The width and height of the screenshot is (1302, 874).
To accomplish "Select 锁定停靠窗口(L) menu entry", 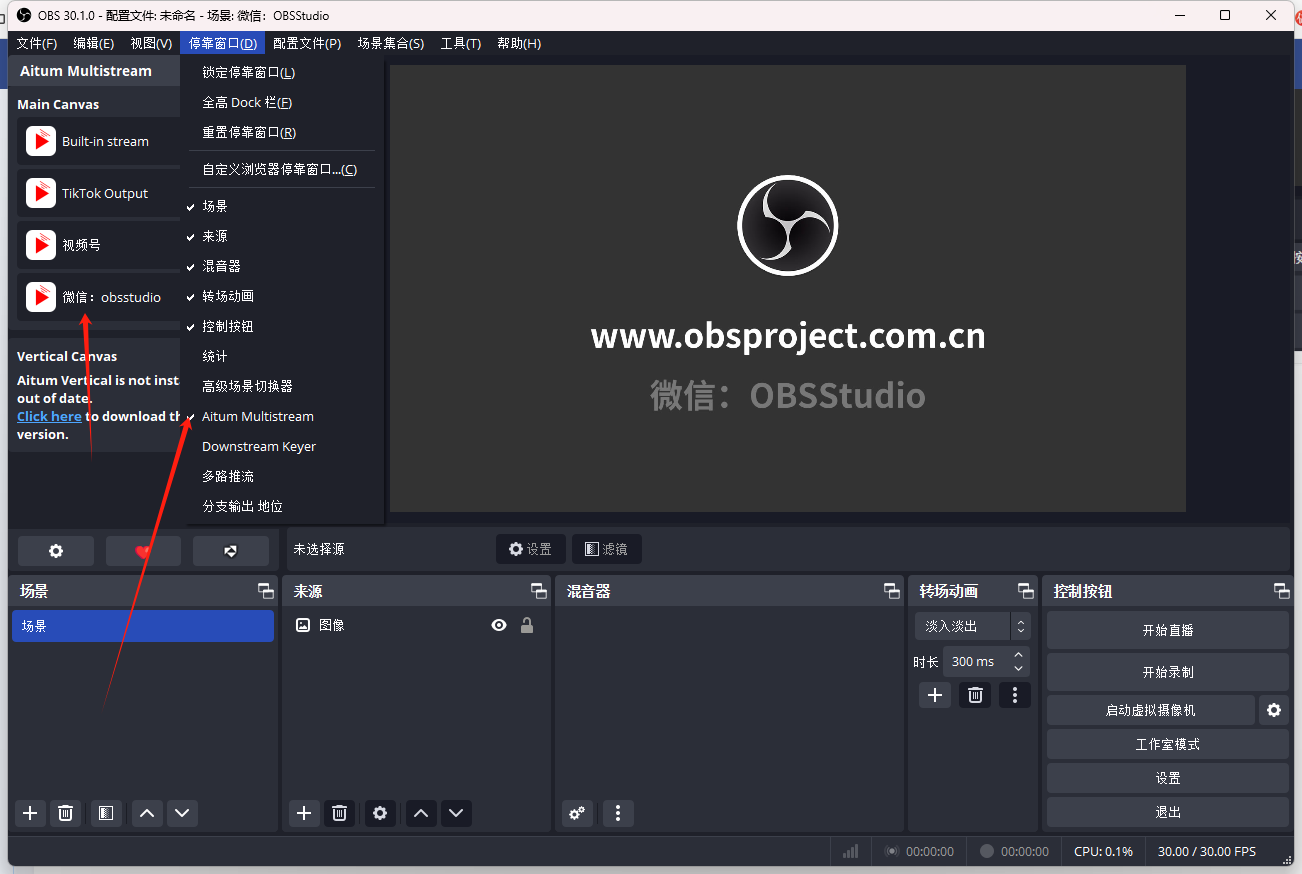I will pyautogui.click(x=283, y=73).
